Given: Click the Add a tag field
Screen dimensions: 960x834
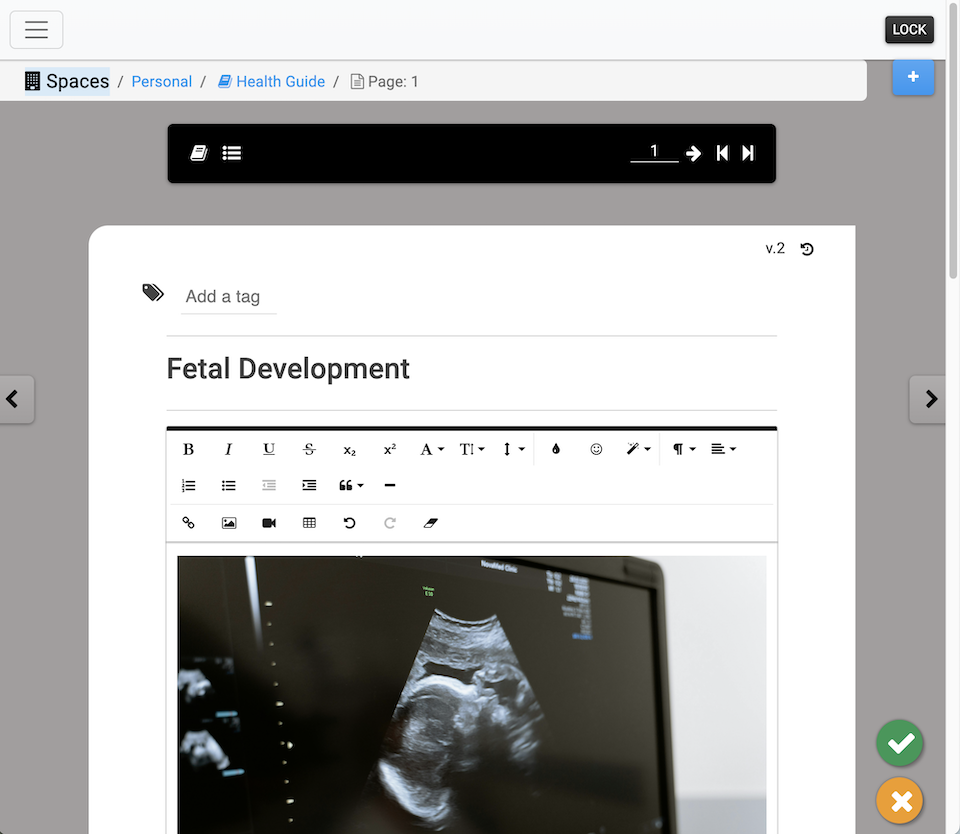Looking at the screenshot, I should tap(228, 297).
